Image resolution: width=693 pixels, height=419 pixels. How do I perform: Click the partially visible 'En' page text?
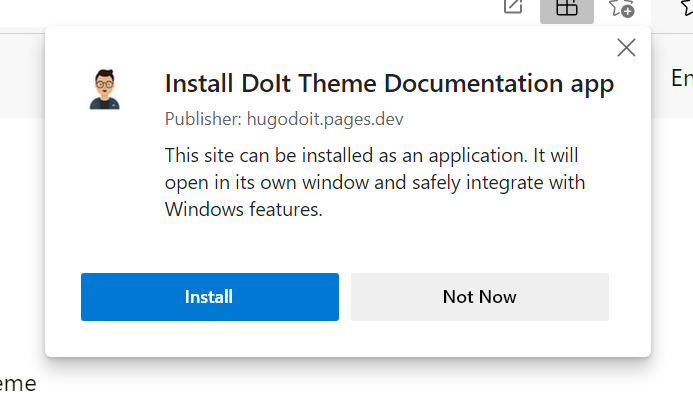click(x=681, y=78)
